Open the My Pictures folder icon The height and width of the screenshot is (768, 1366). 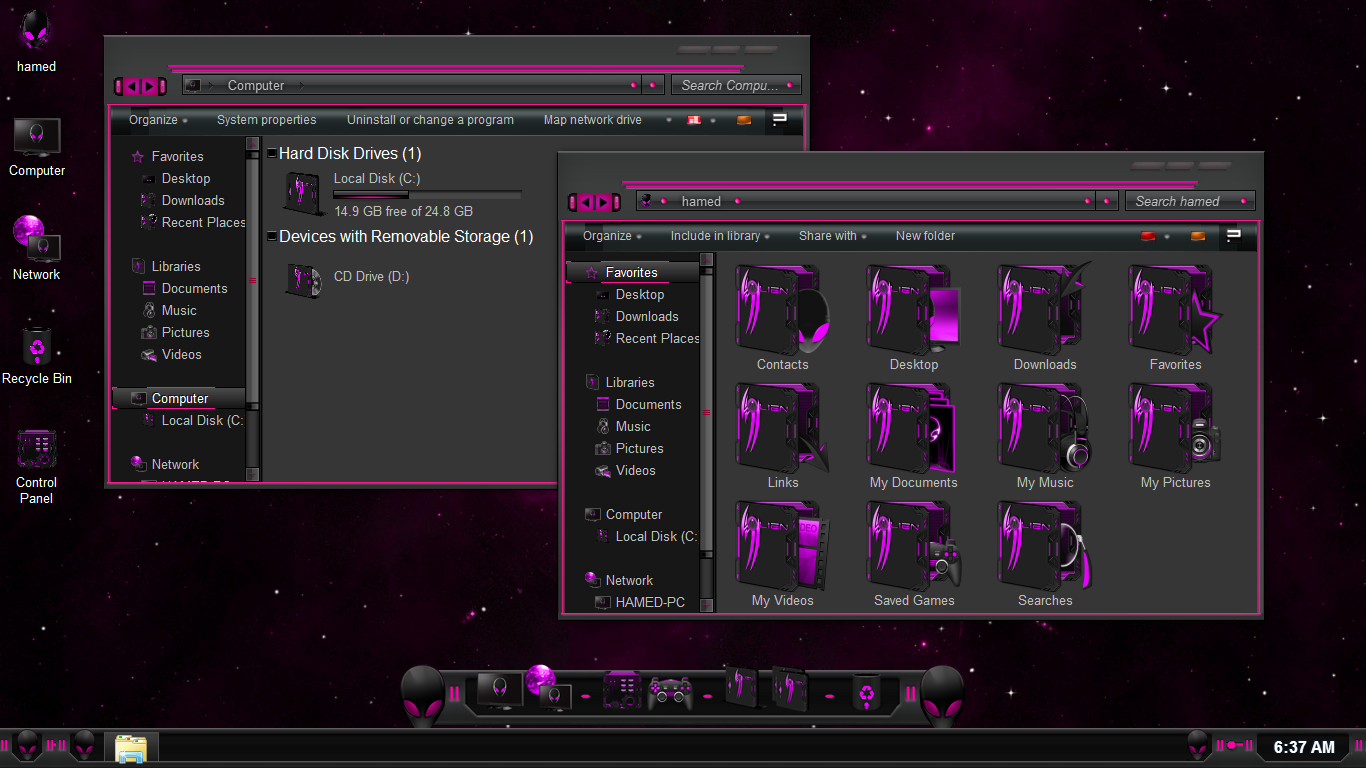tap(1175, 428)
